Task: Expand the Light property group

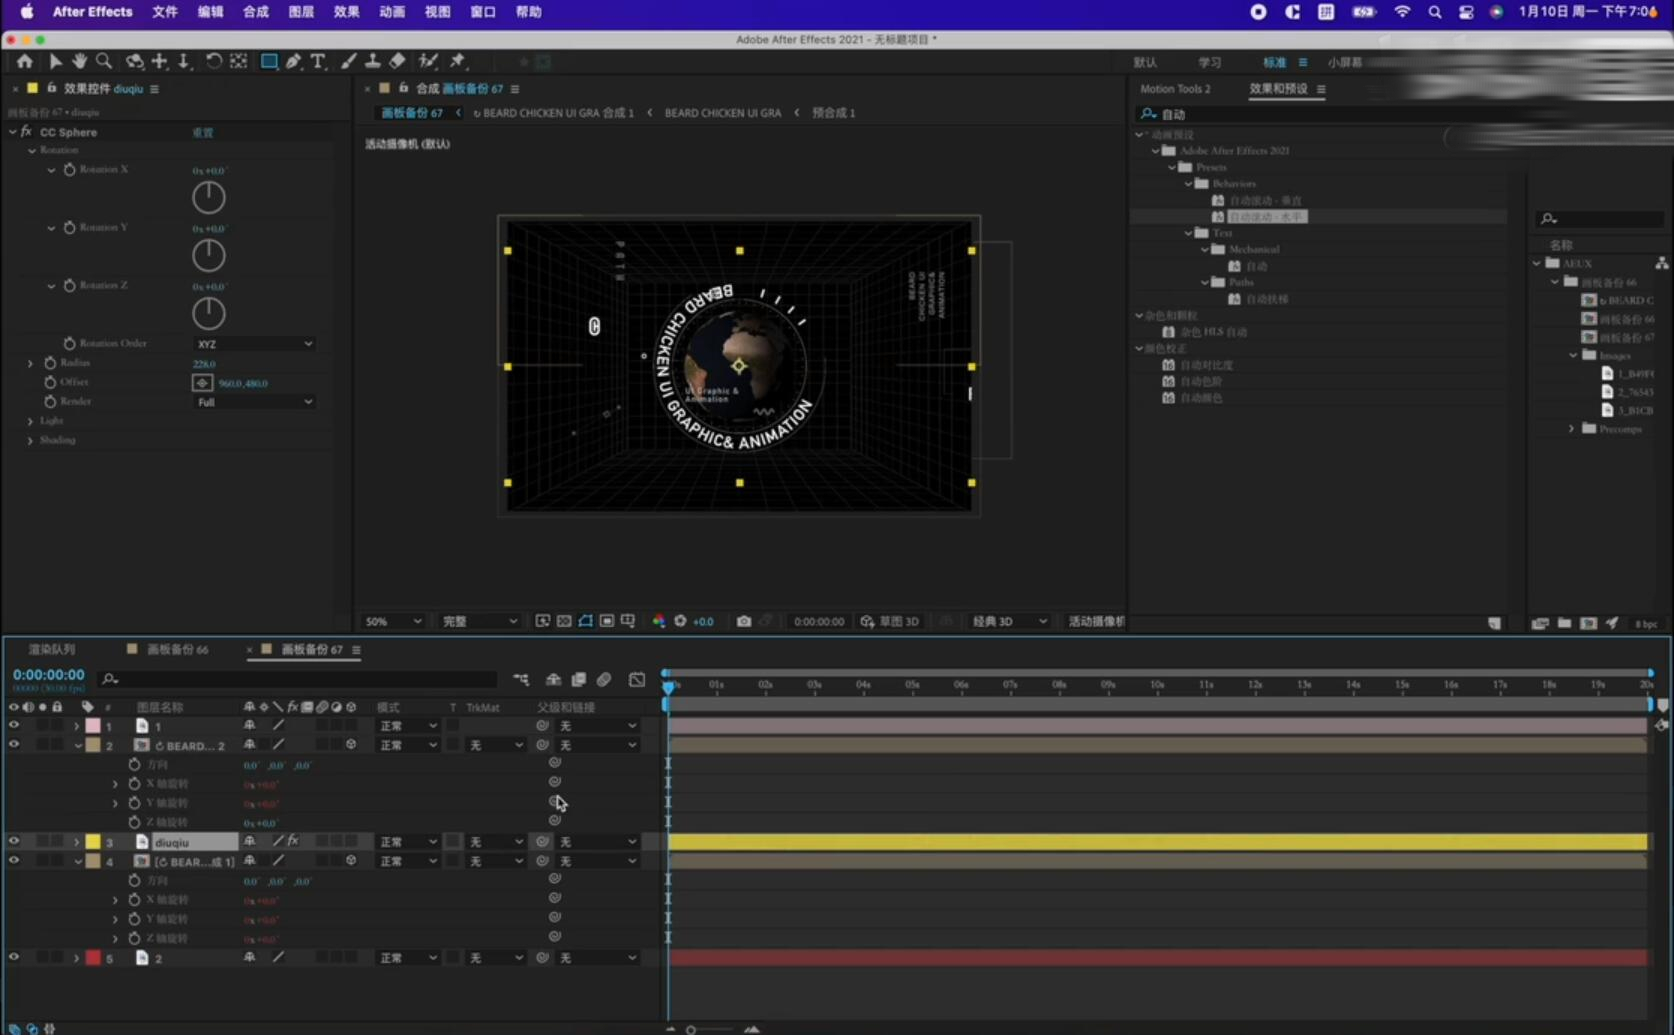Action: (x=30, y=421)
